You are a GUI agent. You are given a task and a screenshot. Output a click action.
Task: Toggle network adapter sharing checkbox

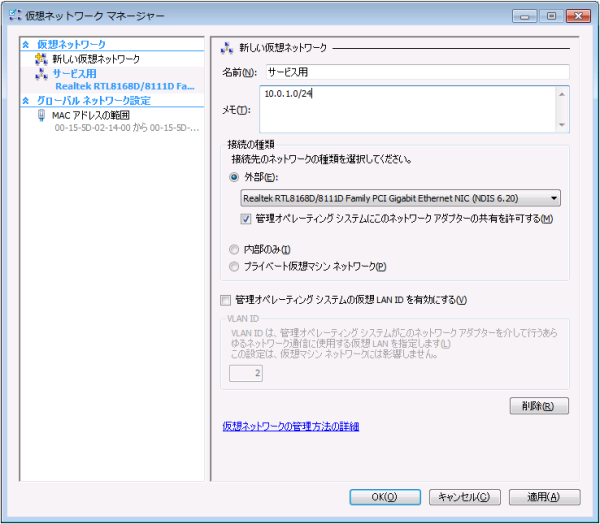tap(247, 219)
